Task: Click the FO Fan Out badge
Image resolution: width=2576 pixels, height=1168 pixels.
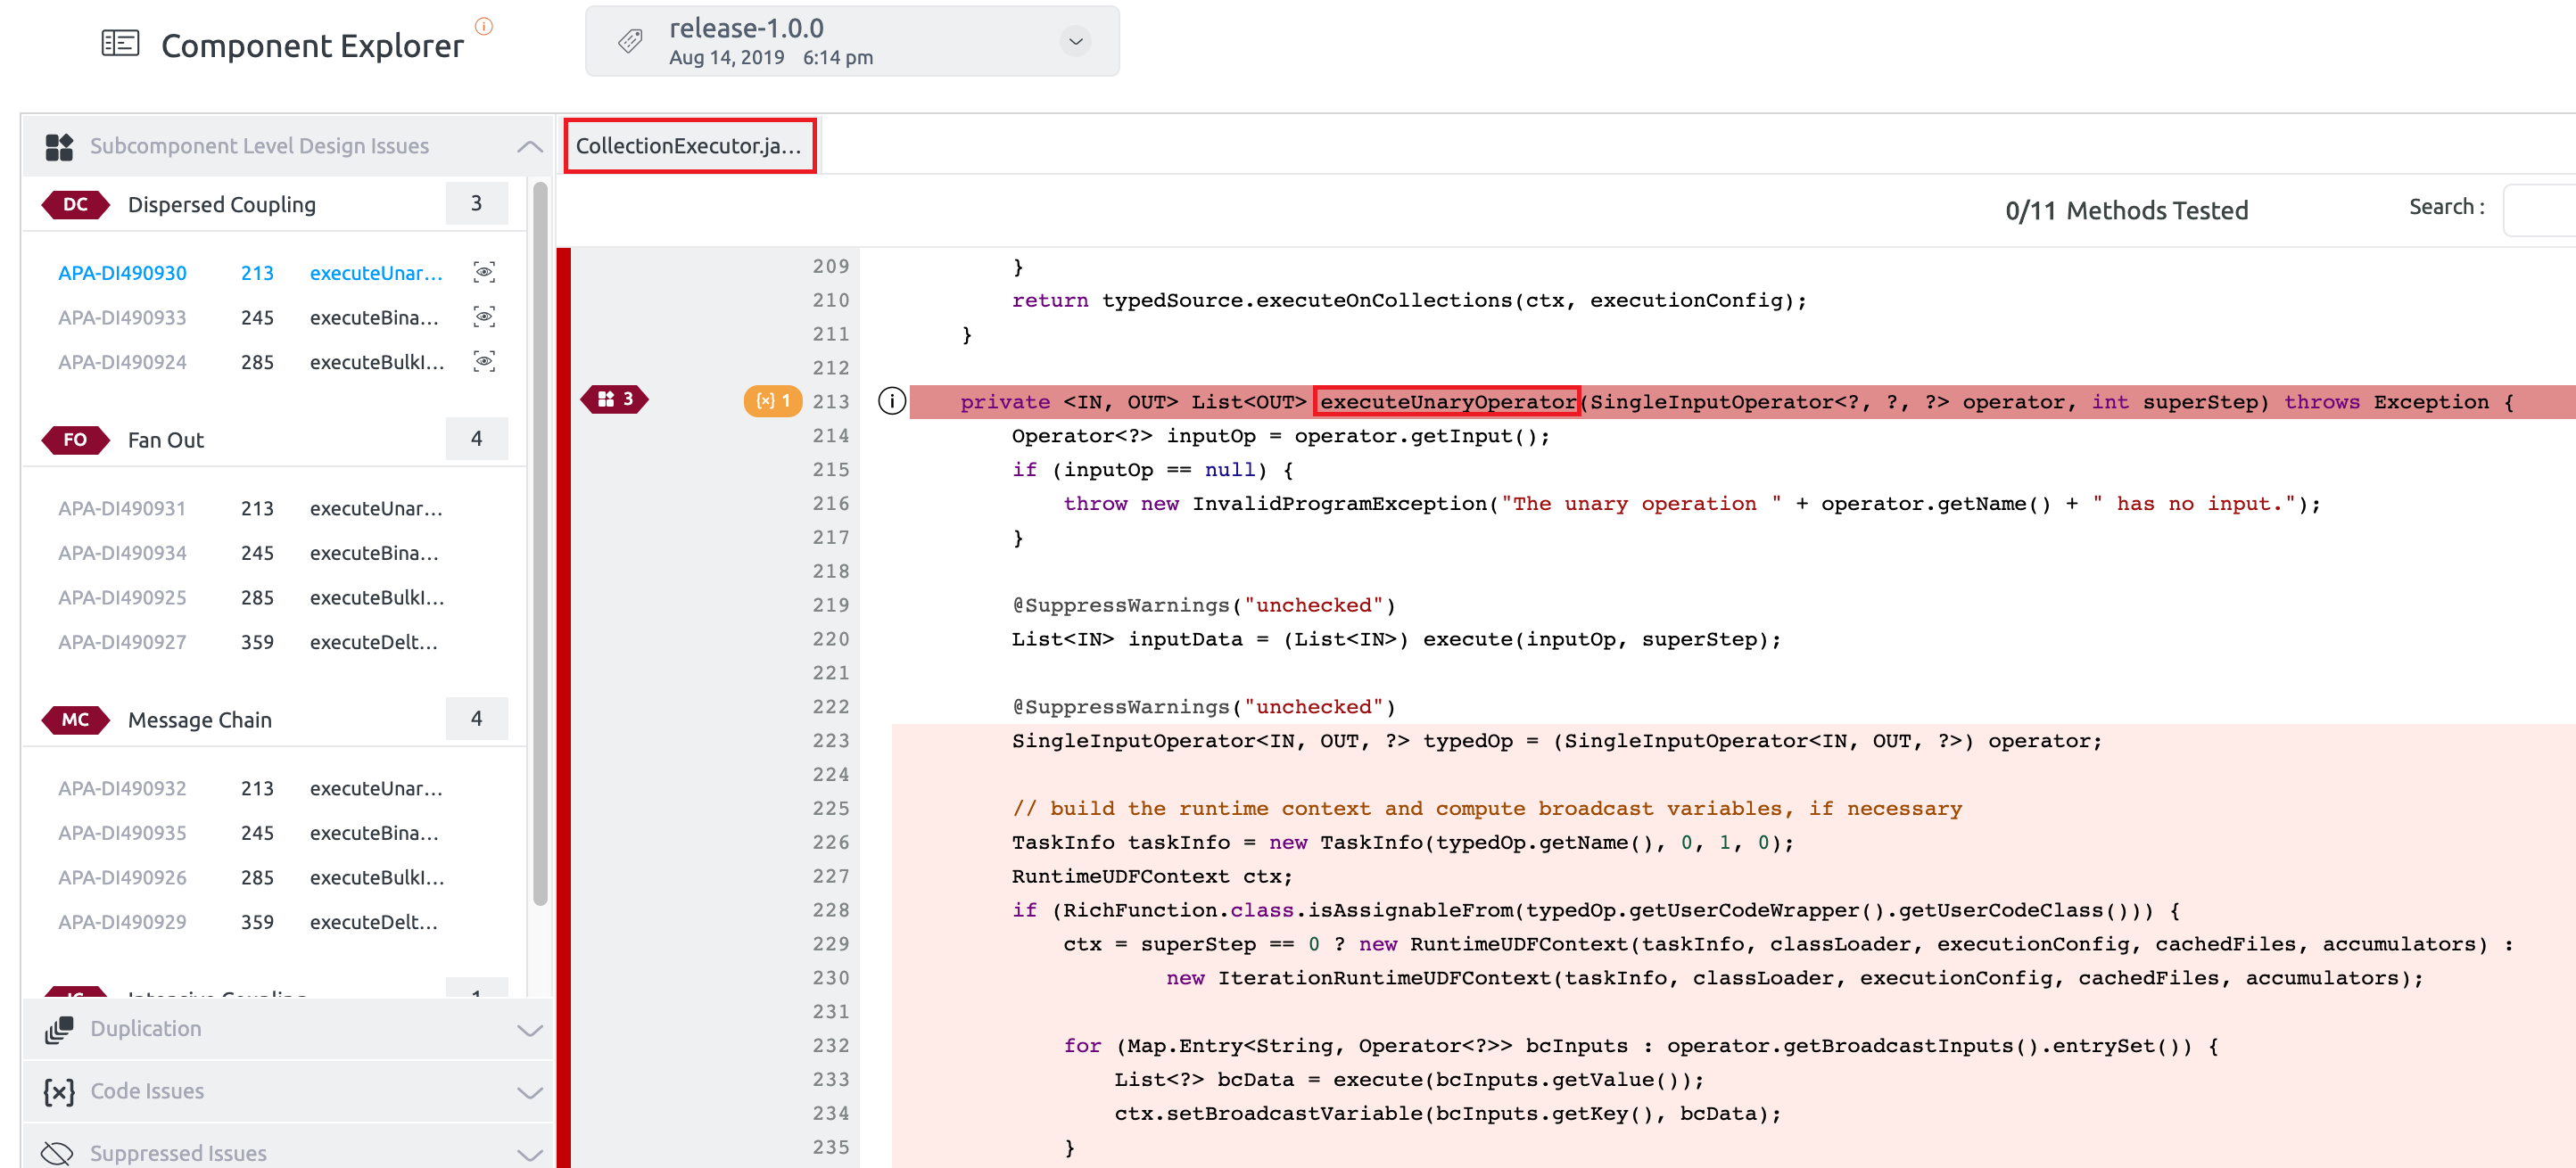Action: point(75,439)
